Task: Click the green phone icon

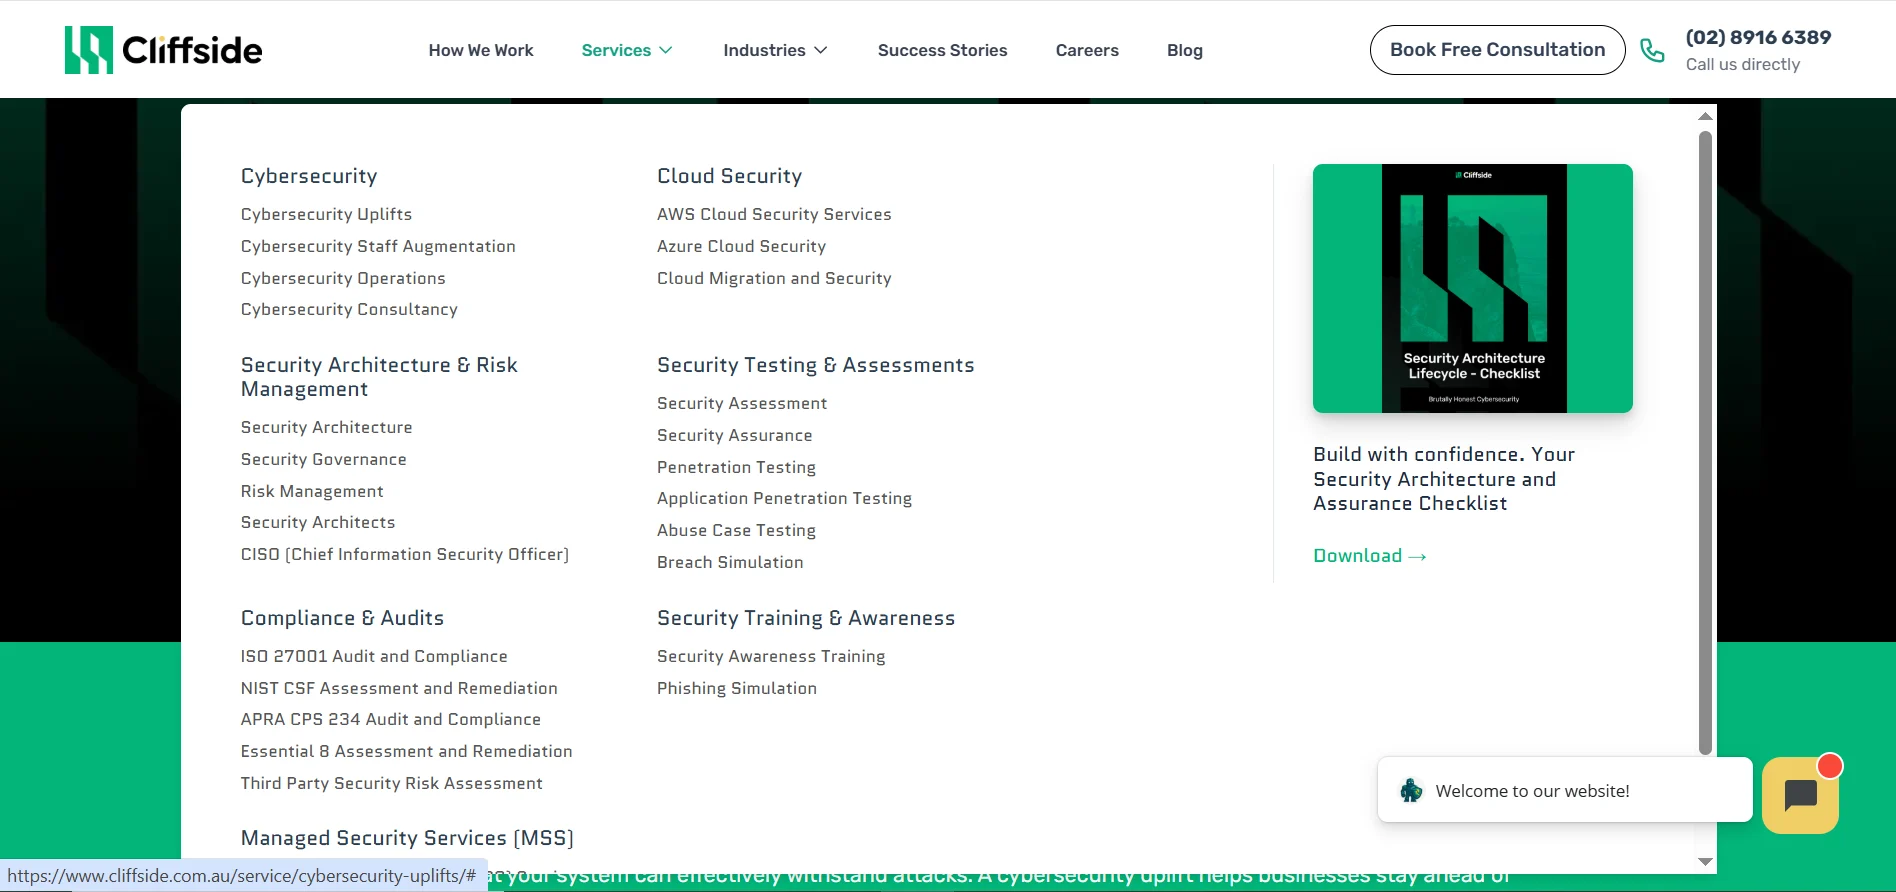Action: click(1653, 50)
